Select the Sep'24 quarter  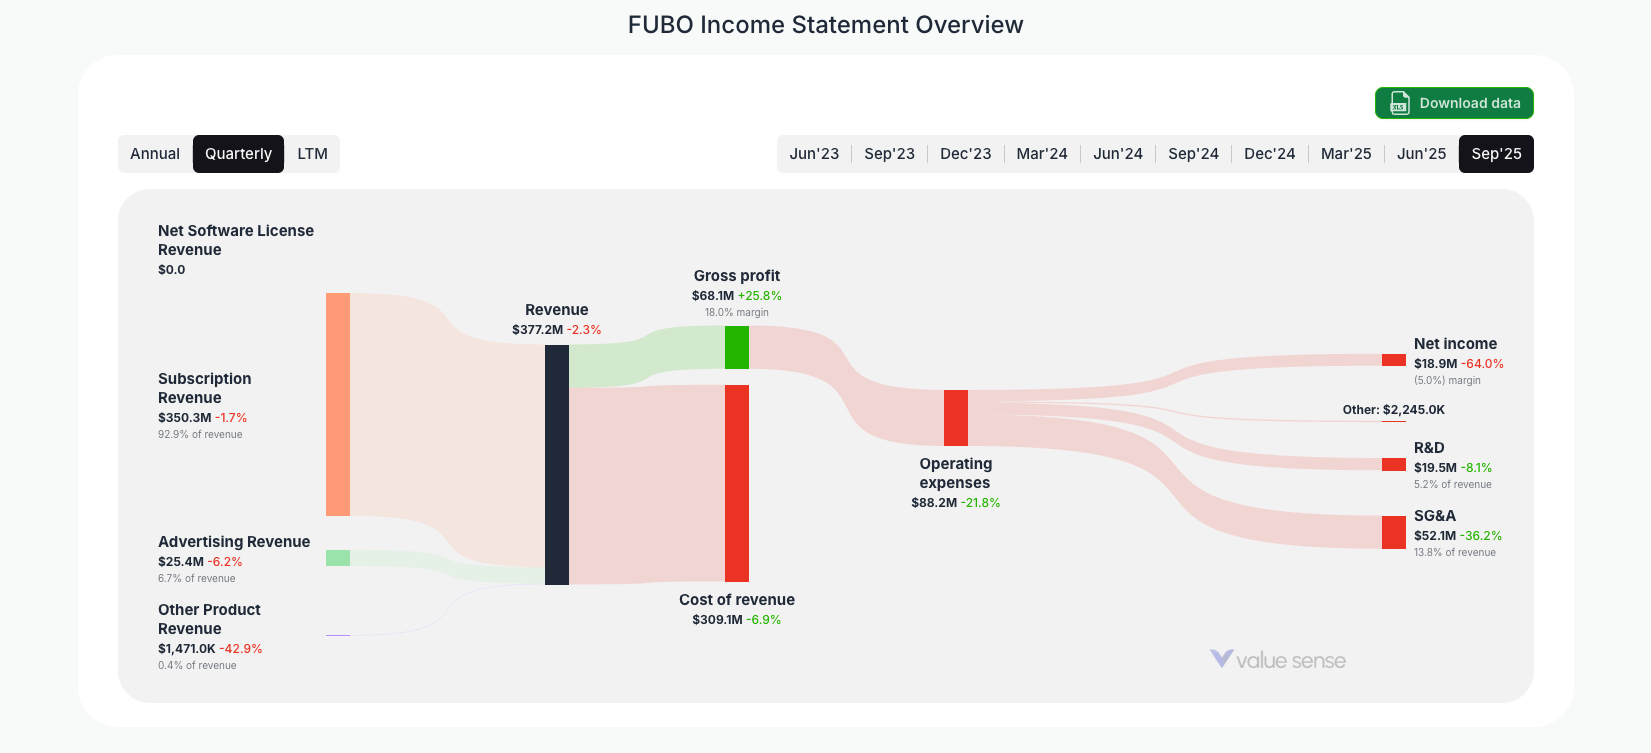(1193, 153)
